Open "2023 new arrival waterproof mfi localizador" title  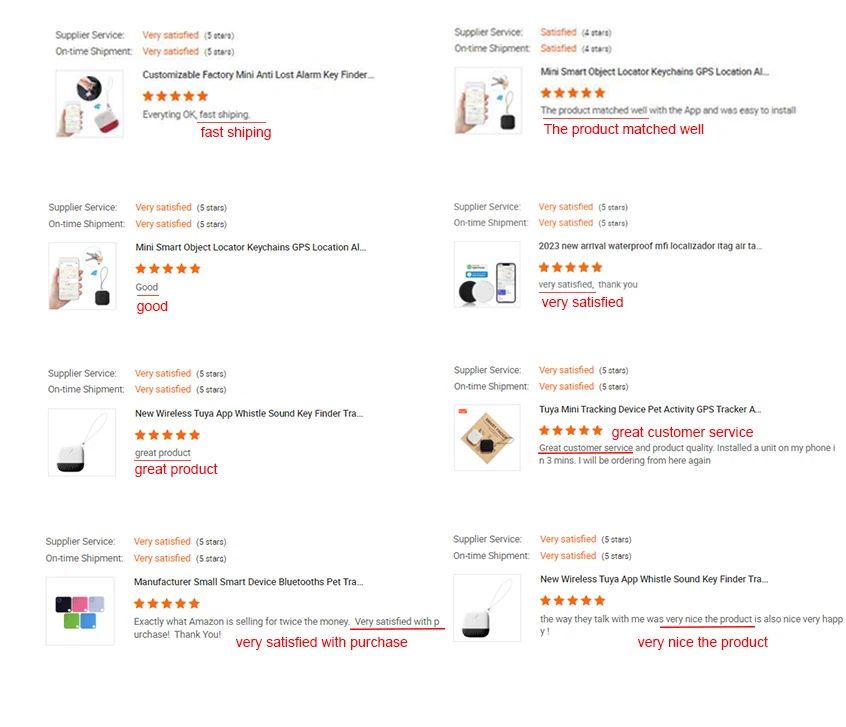point(650,245)
